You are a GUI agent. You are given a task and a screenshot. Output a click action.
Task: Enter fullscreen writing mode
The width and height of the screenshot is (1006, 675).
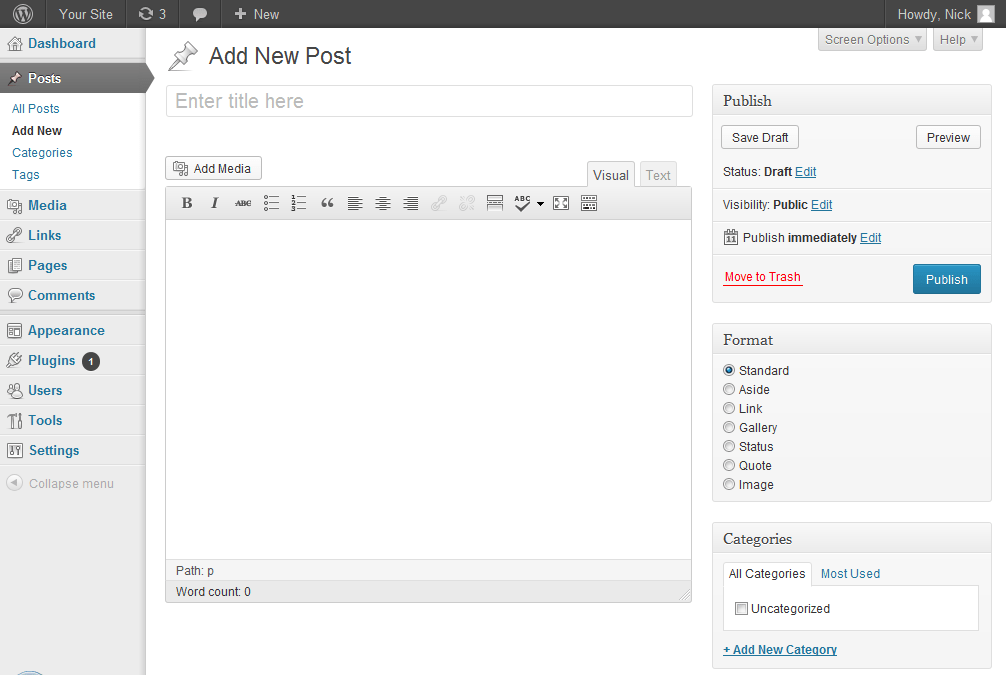(x=561, y=203)
